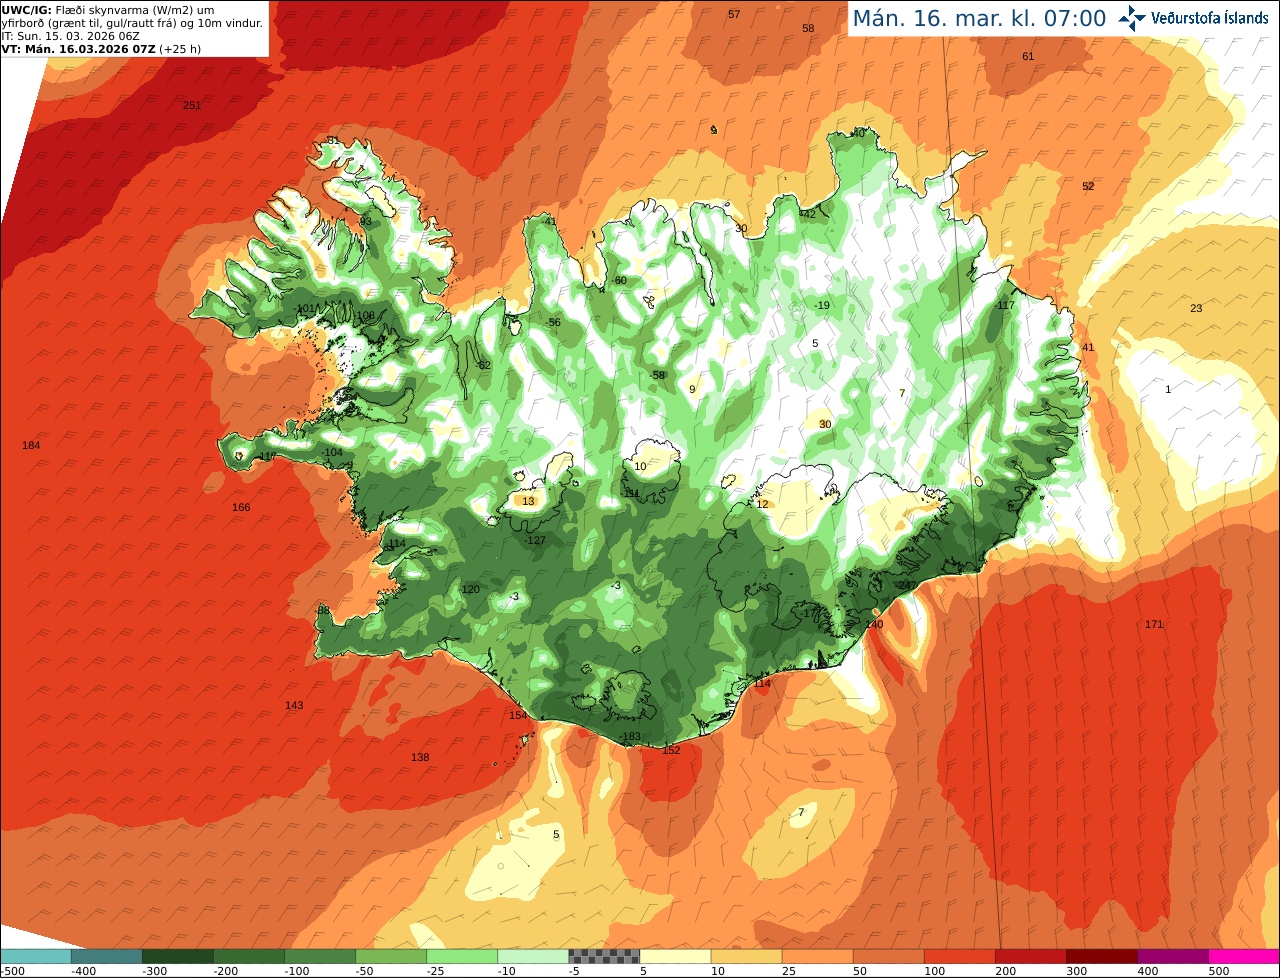The width and height of the screenshot is (1280, 978).
Task: Click the magenta legend swatch above 500
Action: click(1244, 957)
